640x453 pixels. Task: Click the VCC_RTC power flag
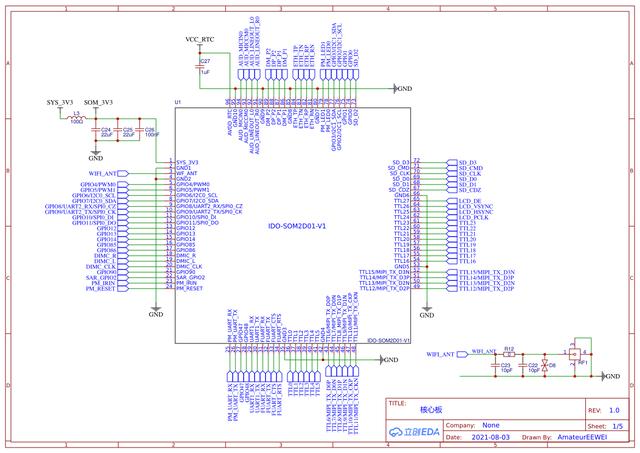pos(200,42)
